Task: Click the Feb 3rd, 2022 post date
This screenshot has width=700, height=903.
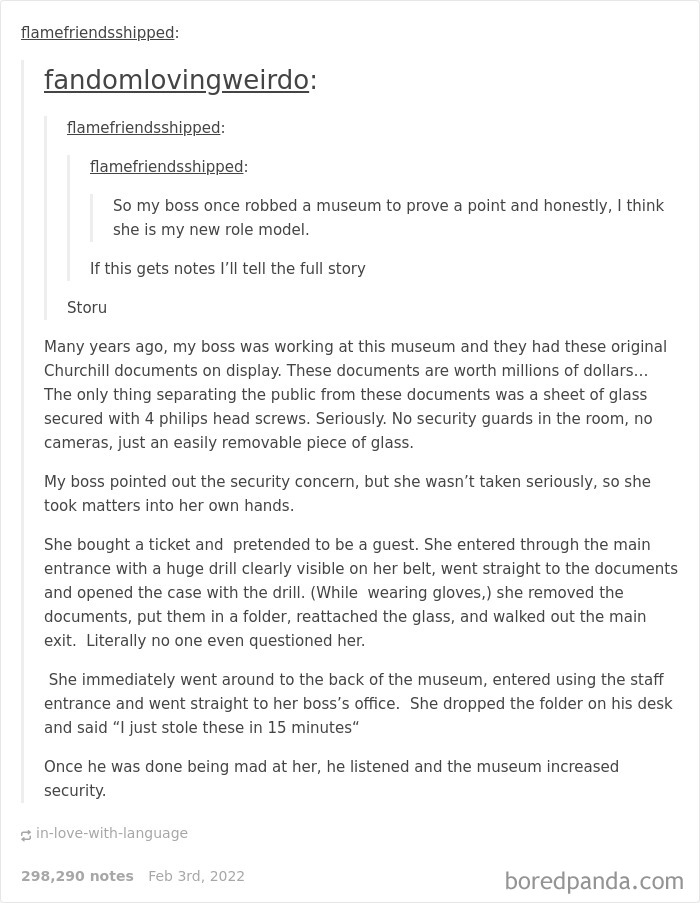Action: click(x=196, y=877)
